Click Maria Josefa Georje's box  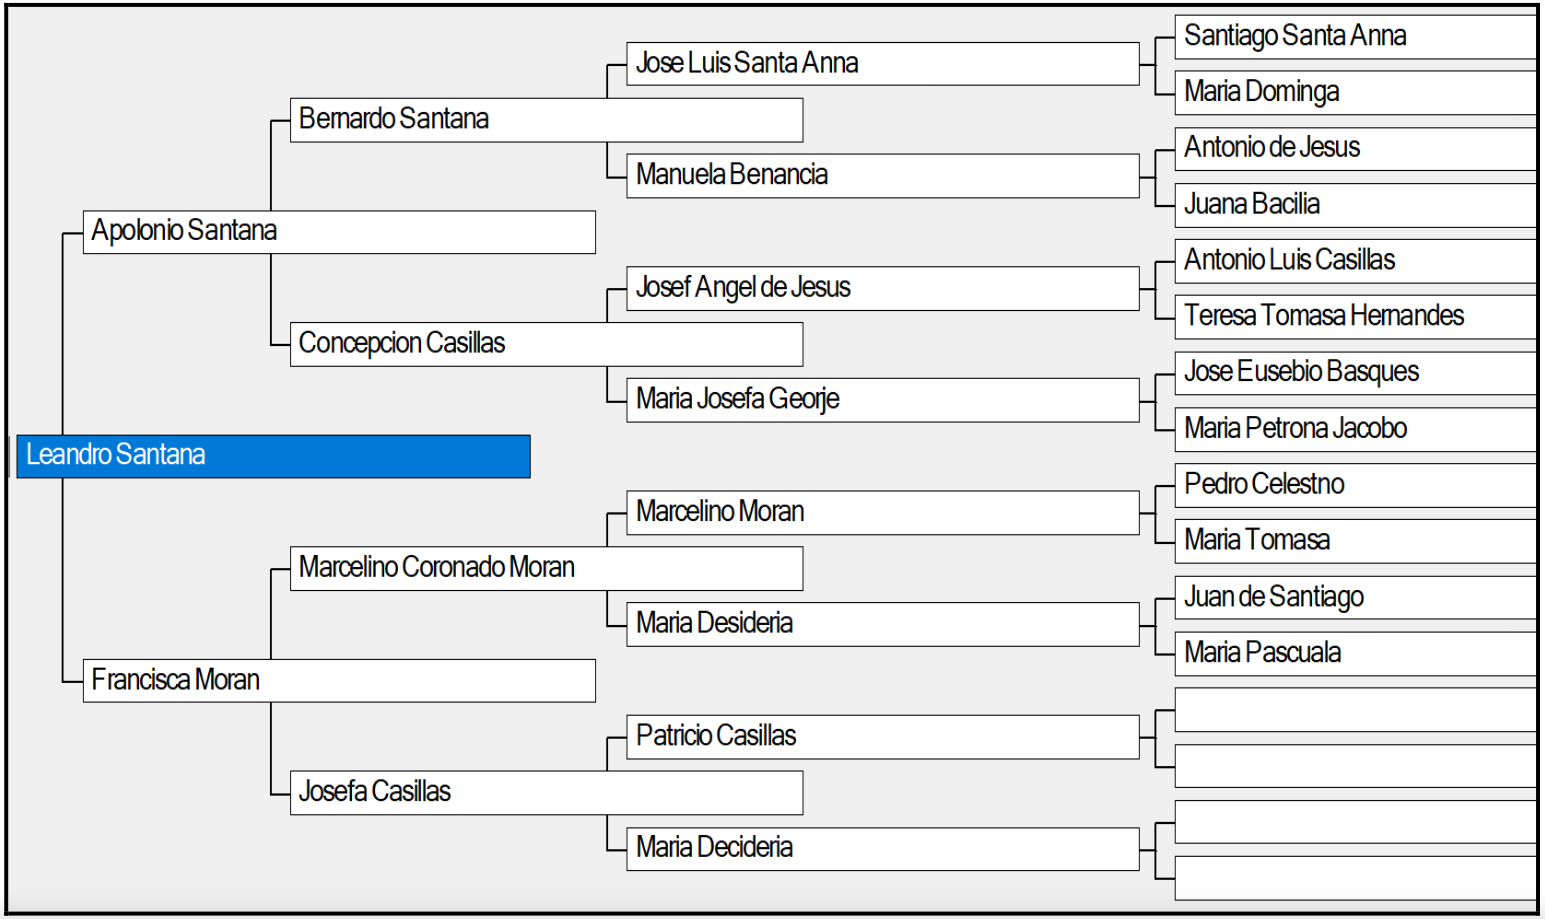[883, 400]
